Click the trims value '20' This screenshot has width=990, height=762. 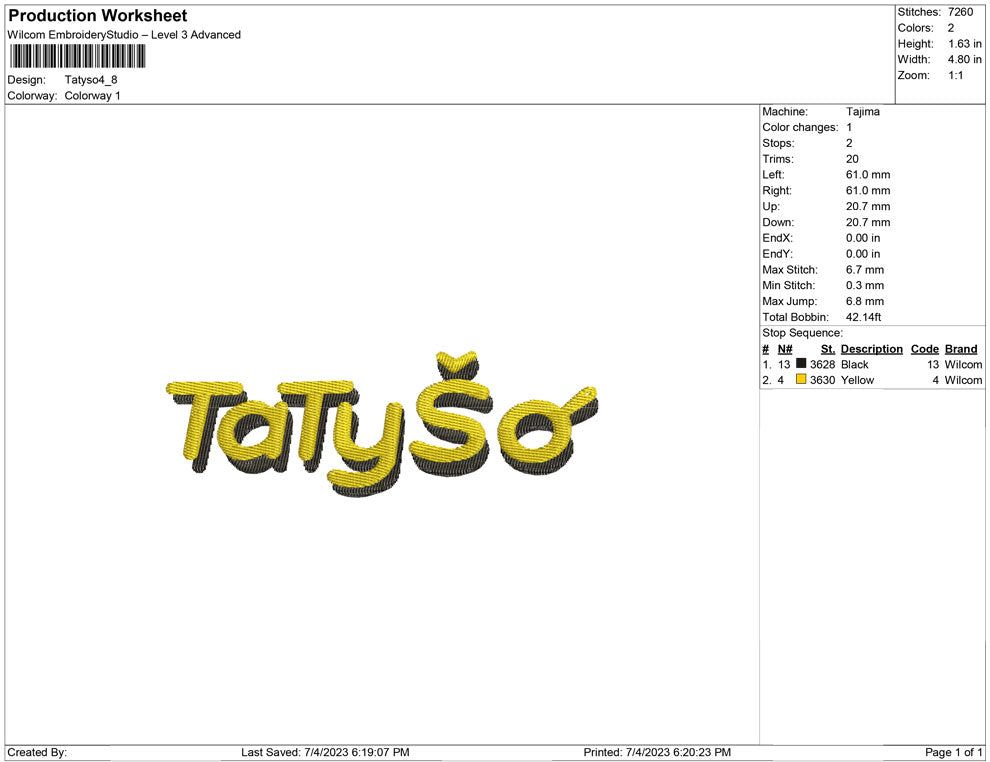tap(852, 158)
